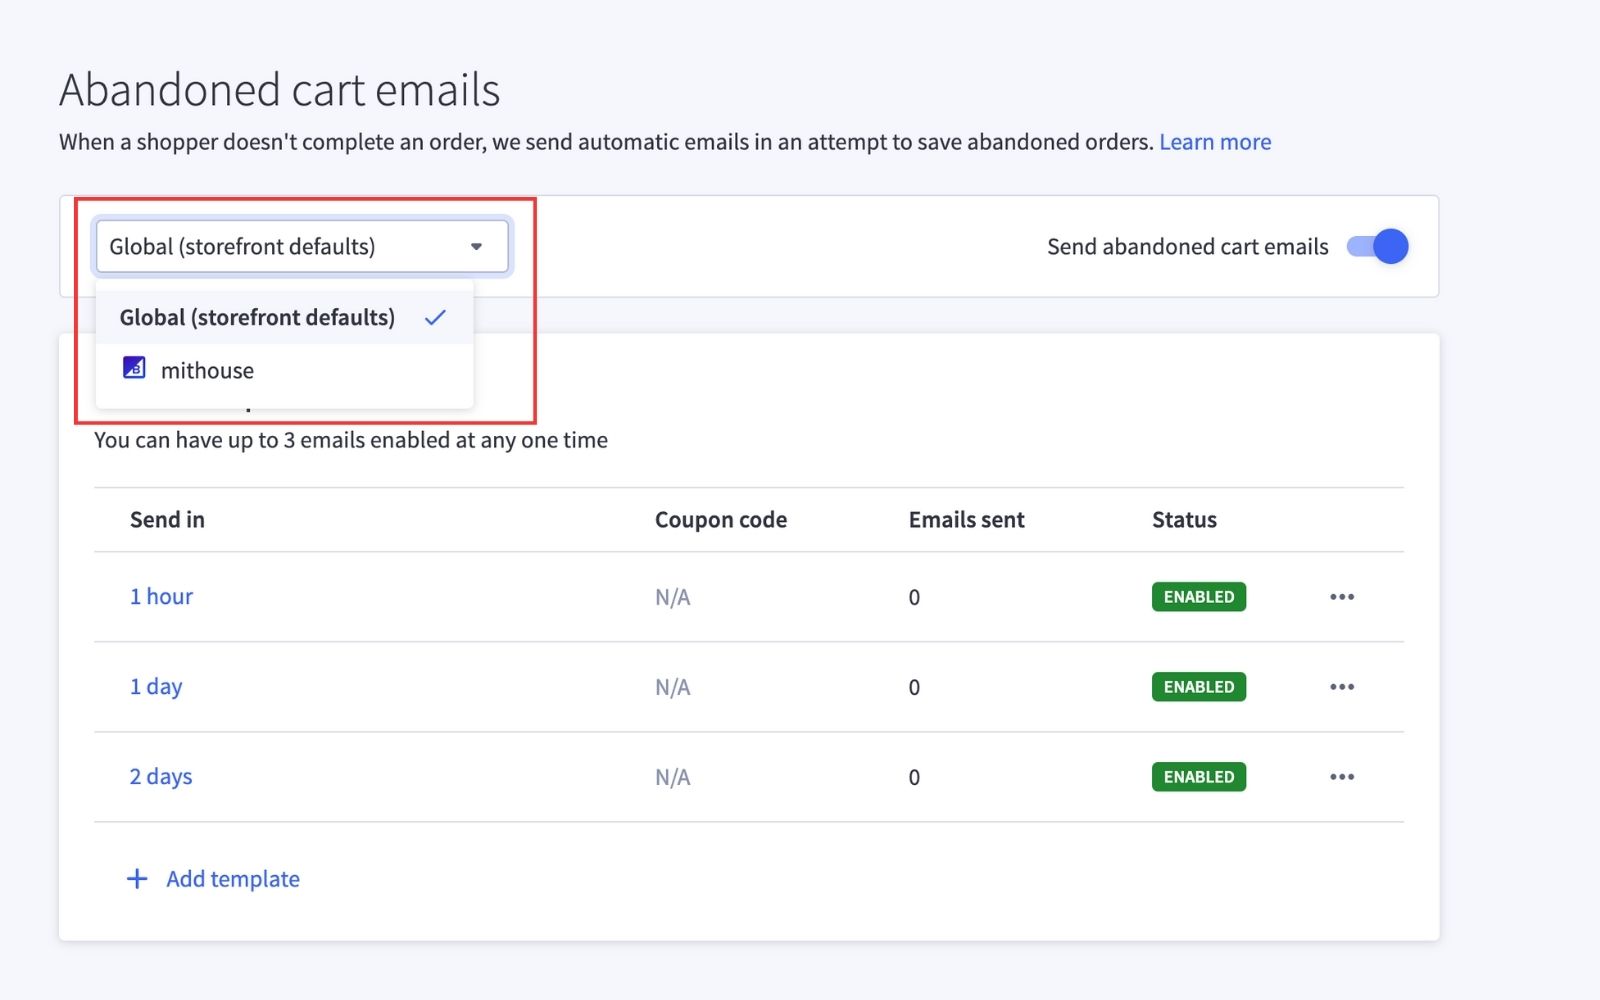Image resolution: width=1600 pixels, height=1000 pixels.
Task: Click the ENABLED badge in 1 hour row
Action: [x=1199, y=597]
